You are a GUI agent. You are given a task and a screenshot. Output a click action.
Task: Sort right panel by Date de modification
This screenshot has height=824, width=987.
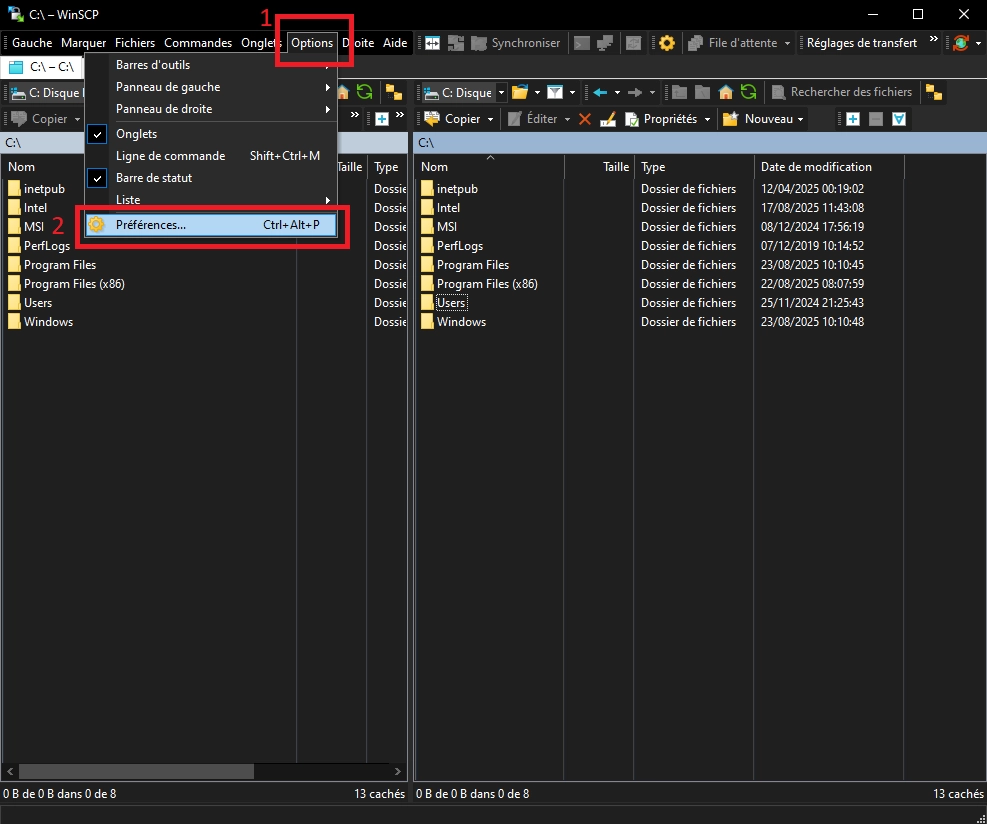coord(828,167)
